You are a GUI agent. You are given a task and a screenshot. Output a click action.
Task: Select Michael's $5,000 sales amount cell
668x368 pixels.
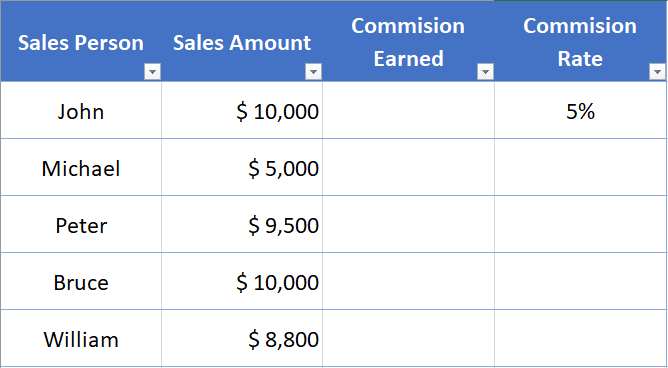[x=242, y=167]
